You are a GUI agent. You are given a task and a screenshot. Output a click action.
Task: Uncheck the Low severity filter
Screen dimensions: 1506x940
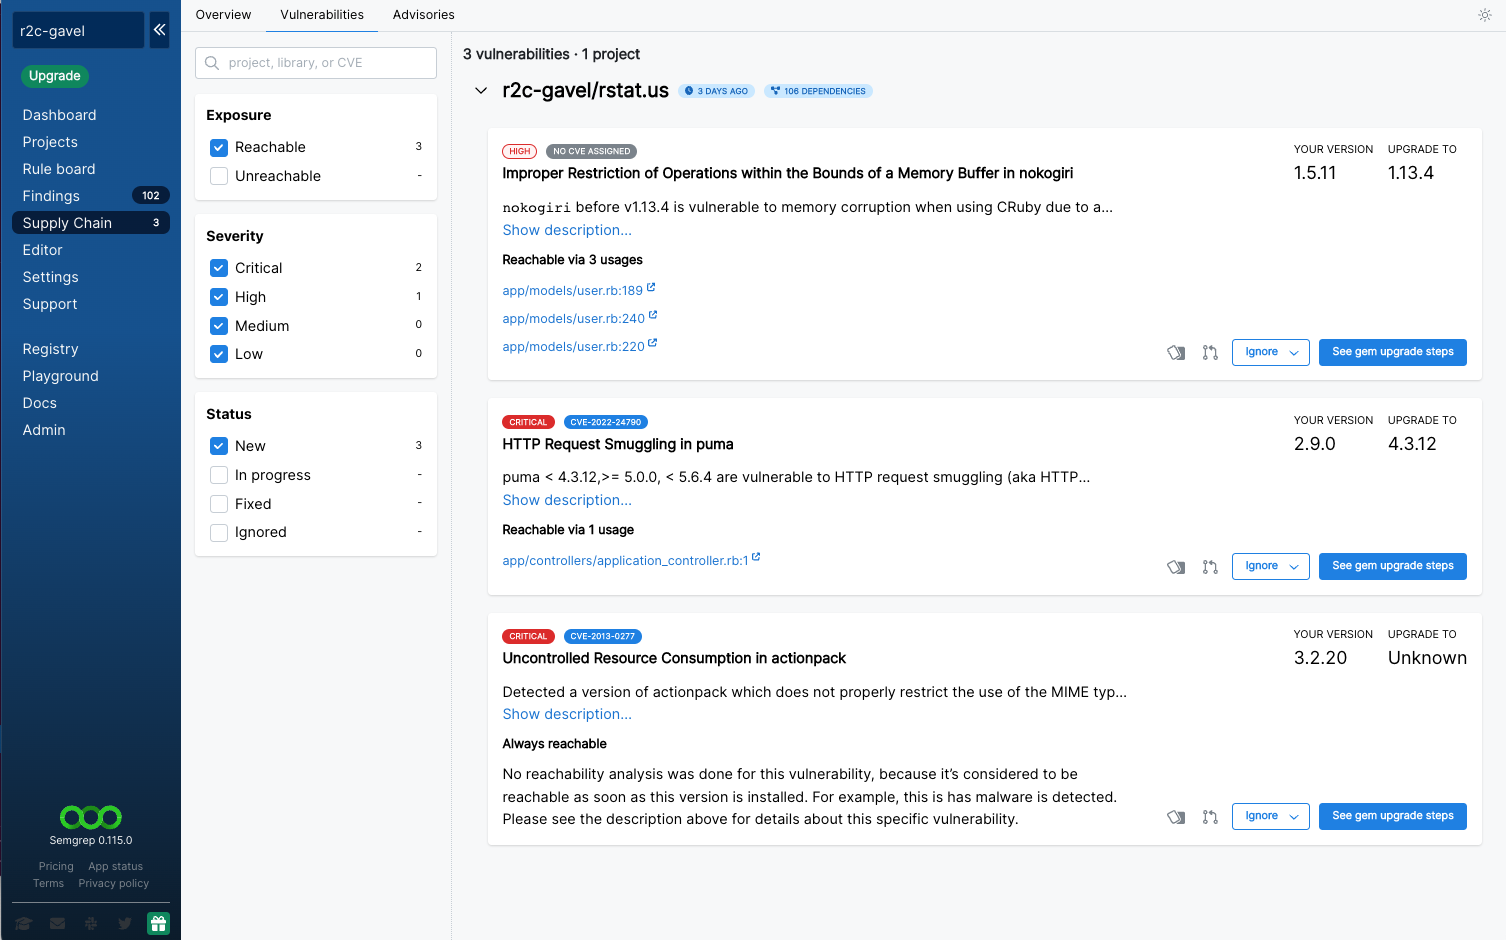pyautogui.click(x=219, y=354)
